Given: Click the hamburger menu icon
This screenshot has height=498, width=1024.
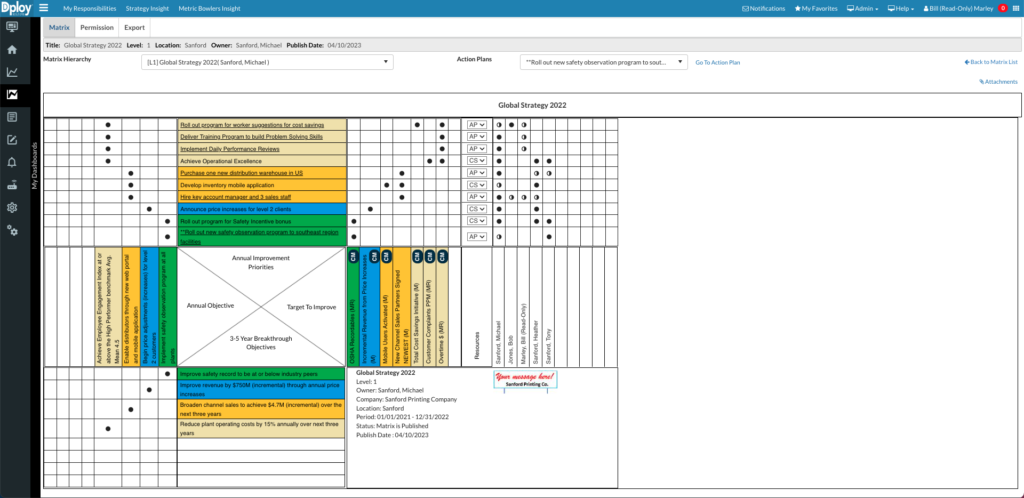Looking at the screenshot, I should 44,8.
